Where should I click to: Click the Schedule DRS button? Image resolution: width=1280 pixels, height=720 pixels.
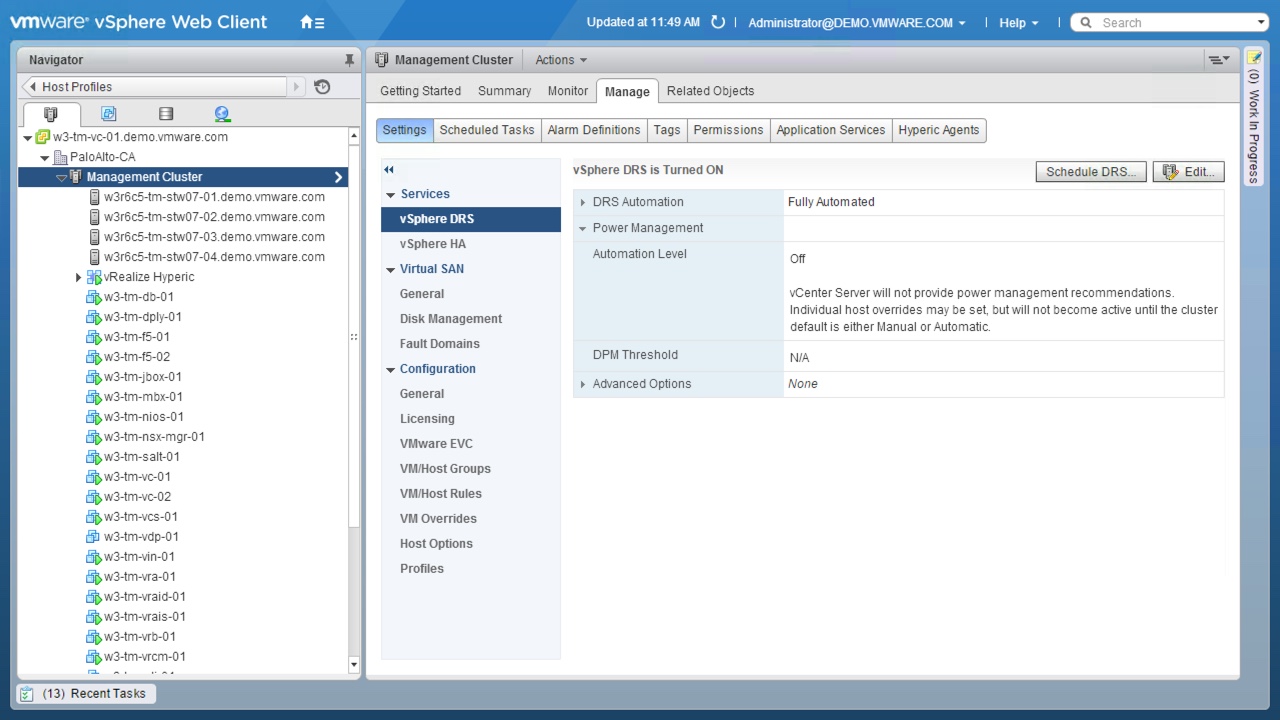pos(1090,172)
